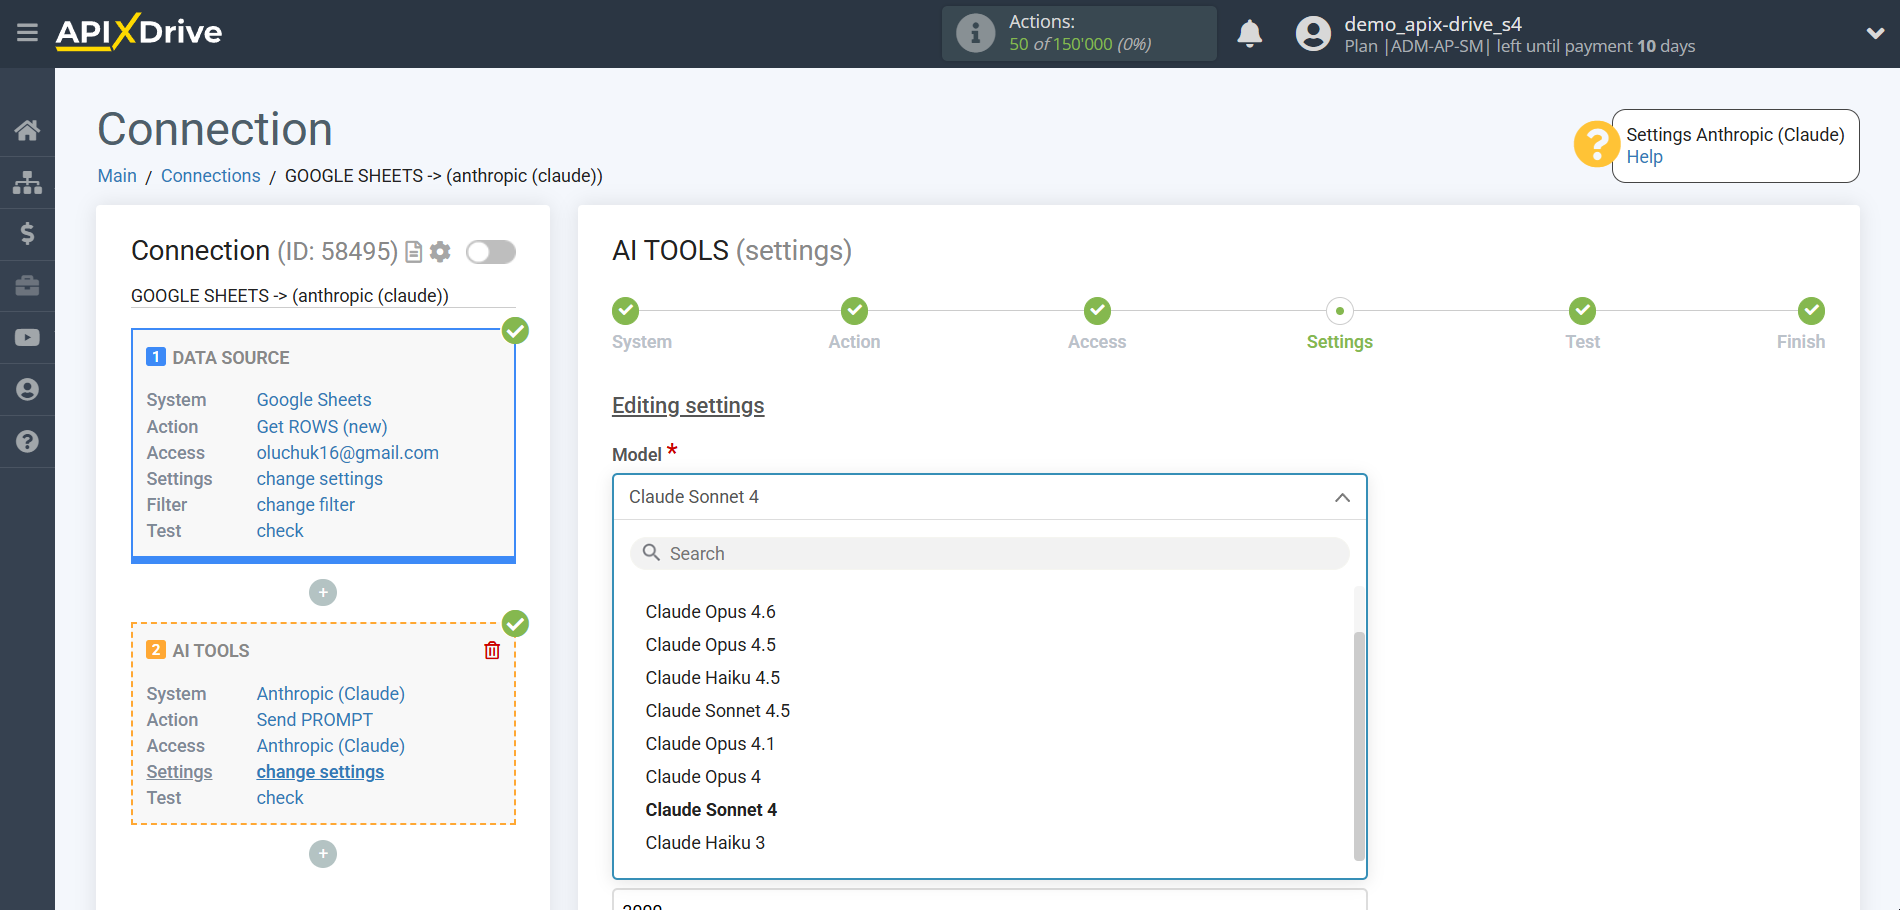The height and width of the screenshot is (910, 1900).
Task: Select Claude Opus 4.6
Action: pos(710,612)
